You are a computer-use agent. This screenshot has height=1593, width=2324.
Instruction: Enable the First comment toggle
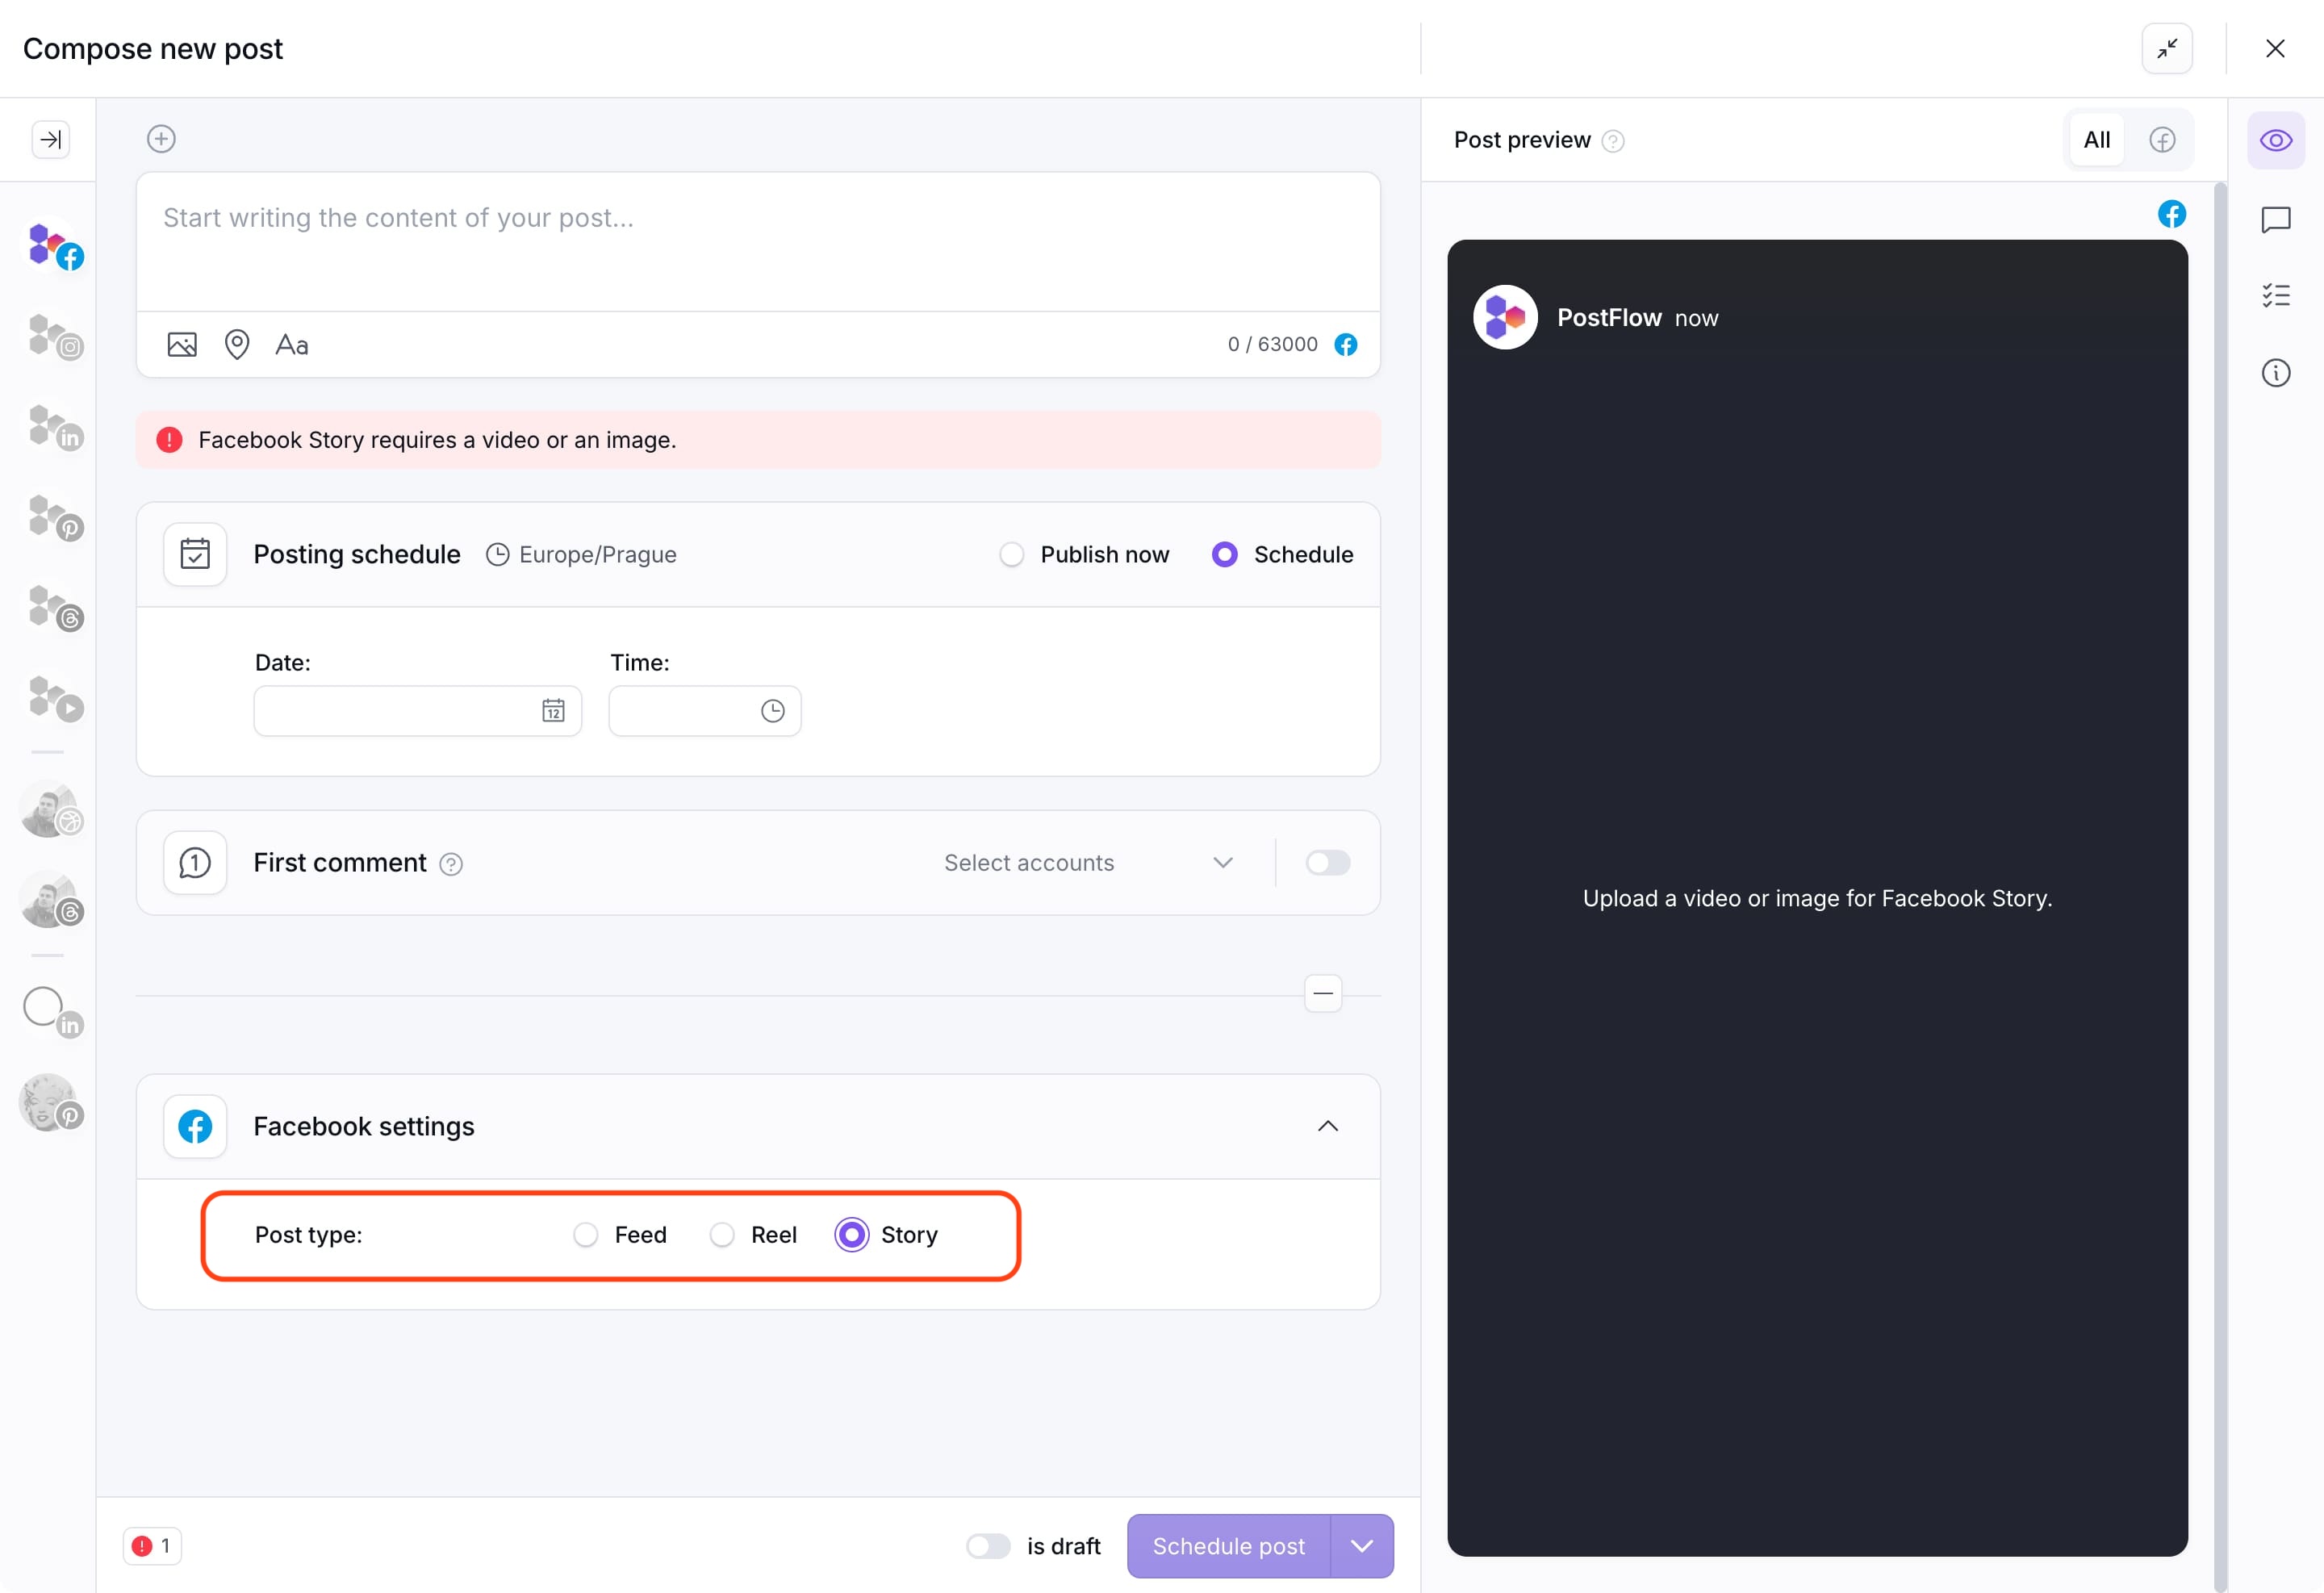tap(1327, 863)
